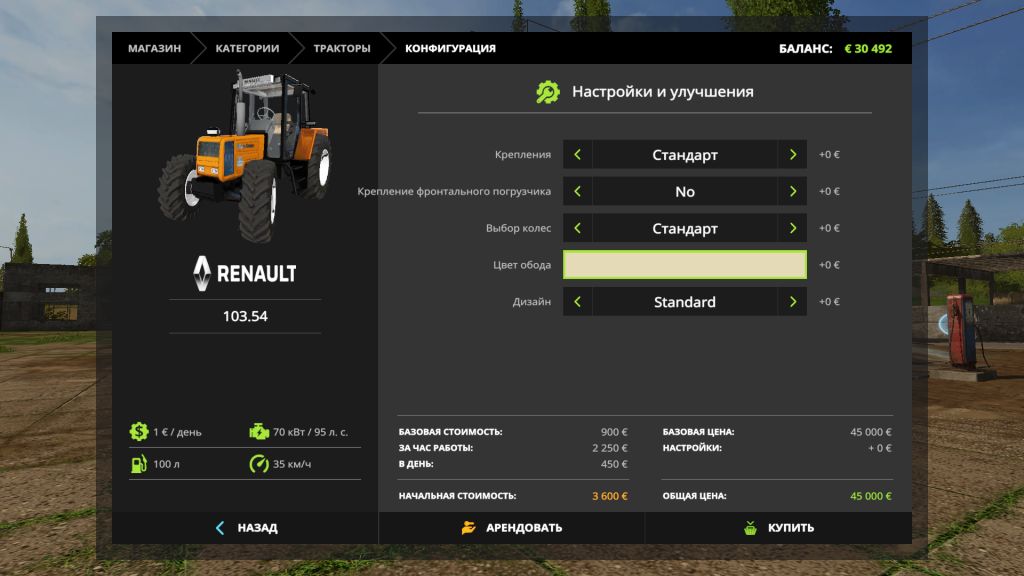Select previous Крепления option with left arrow

(x=577, y=155)
